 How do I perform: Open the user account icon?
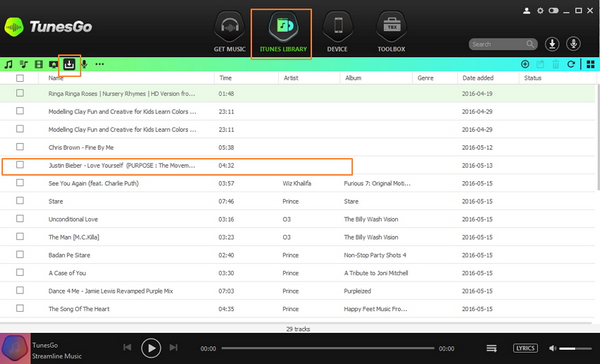pyautogui.click(x=527, y=11)
